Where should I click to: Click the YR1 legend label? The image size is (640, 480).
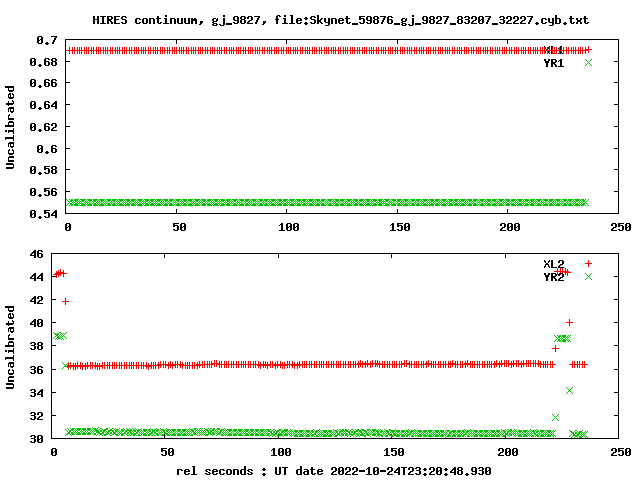tap(553, 63)
